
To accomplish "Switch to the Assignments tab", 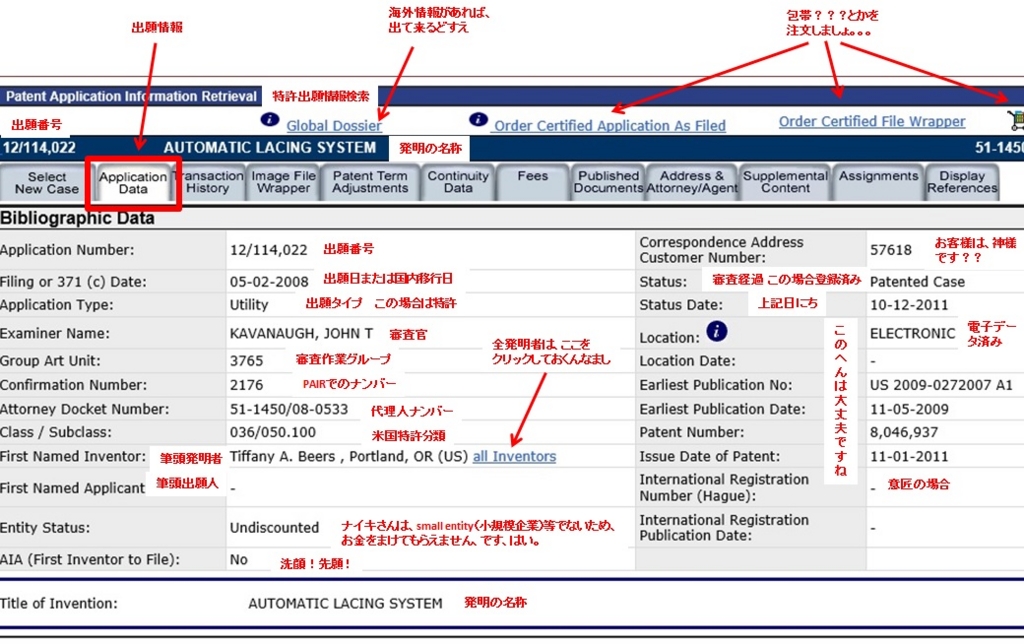I will 878,182.
